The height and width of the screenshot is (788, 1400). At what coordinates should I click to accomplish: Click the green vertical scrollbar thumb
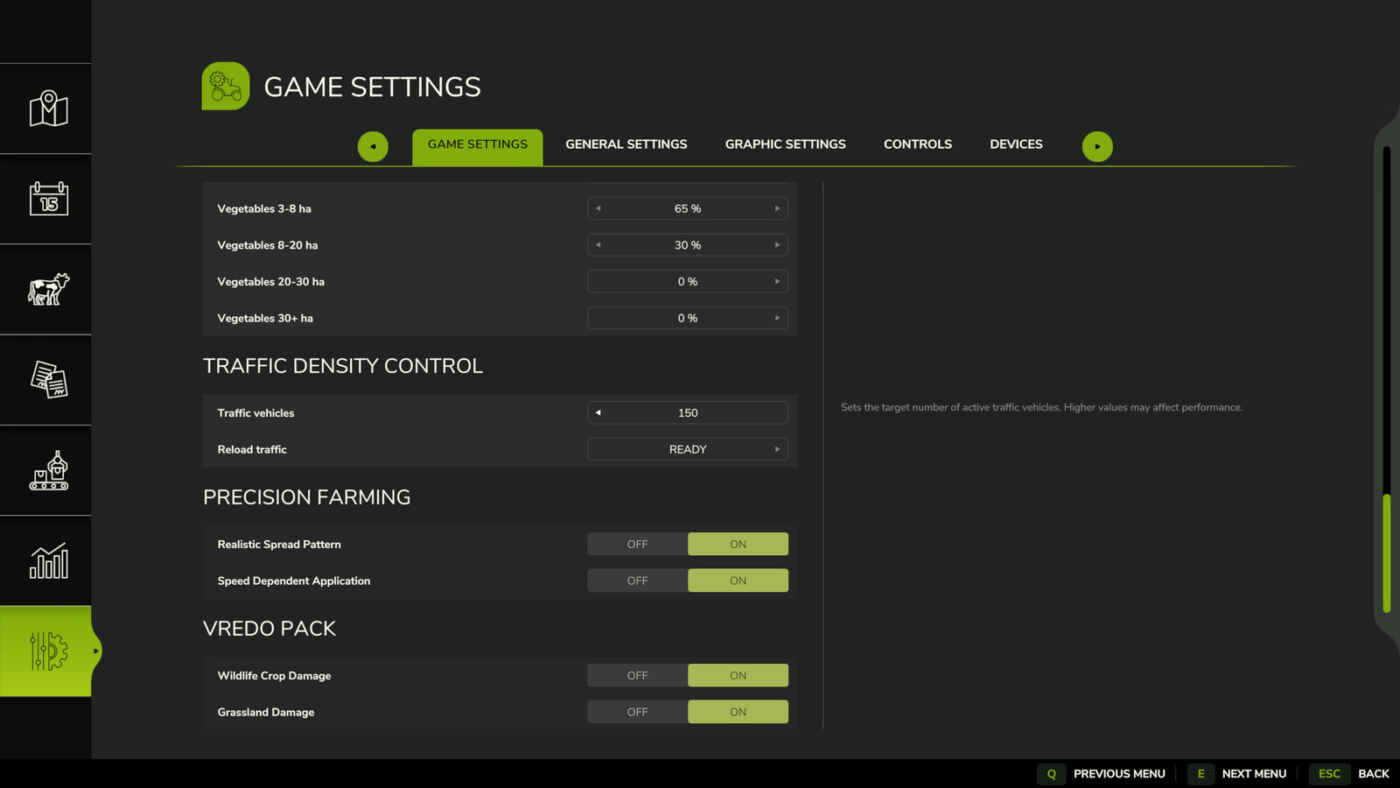[x=1386, y=553]
